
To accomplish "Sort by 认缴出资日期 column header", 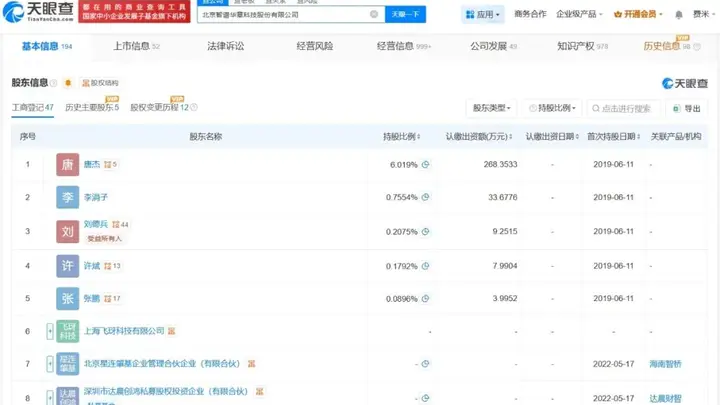I will [552, 136].
